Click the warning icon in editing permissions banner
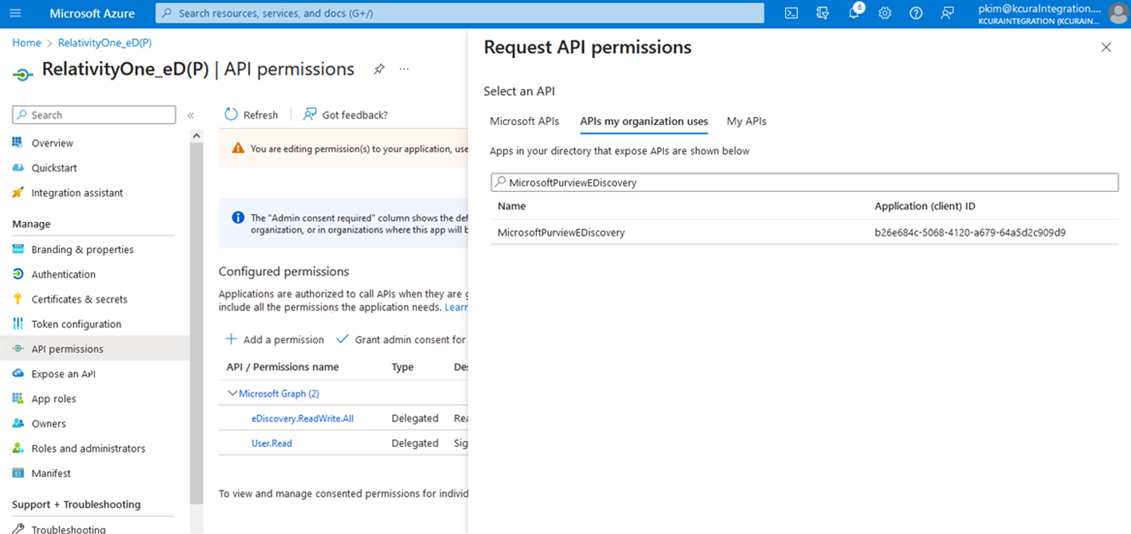The image size is (1131, 534). 237,148
